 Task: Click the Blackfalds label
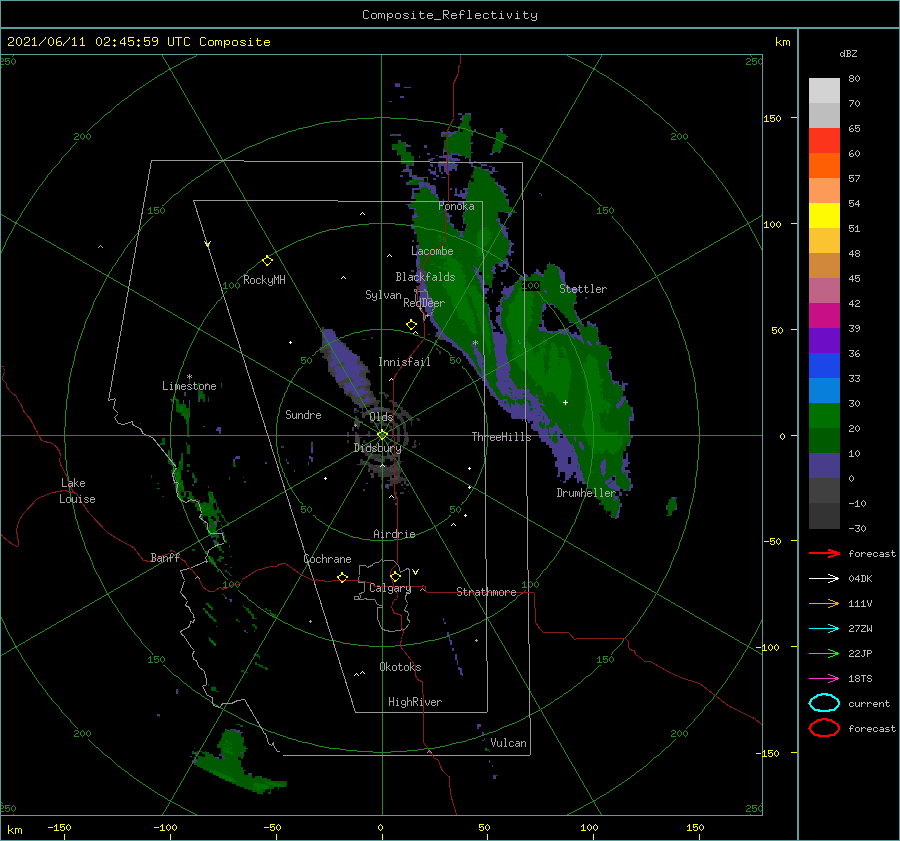click(x=425, y=277)
